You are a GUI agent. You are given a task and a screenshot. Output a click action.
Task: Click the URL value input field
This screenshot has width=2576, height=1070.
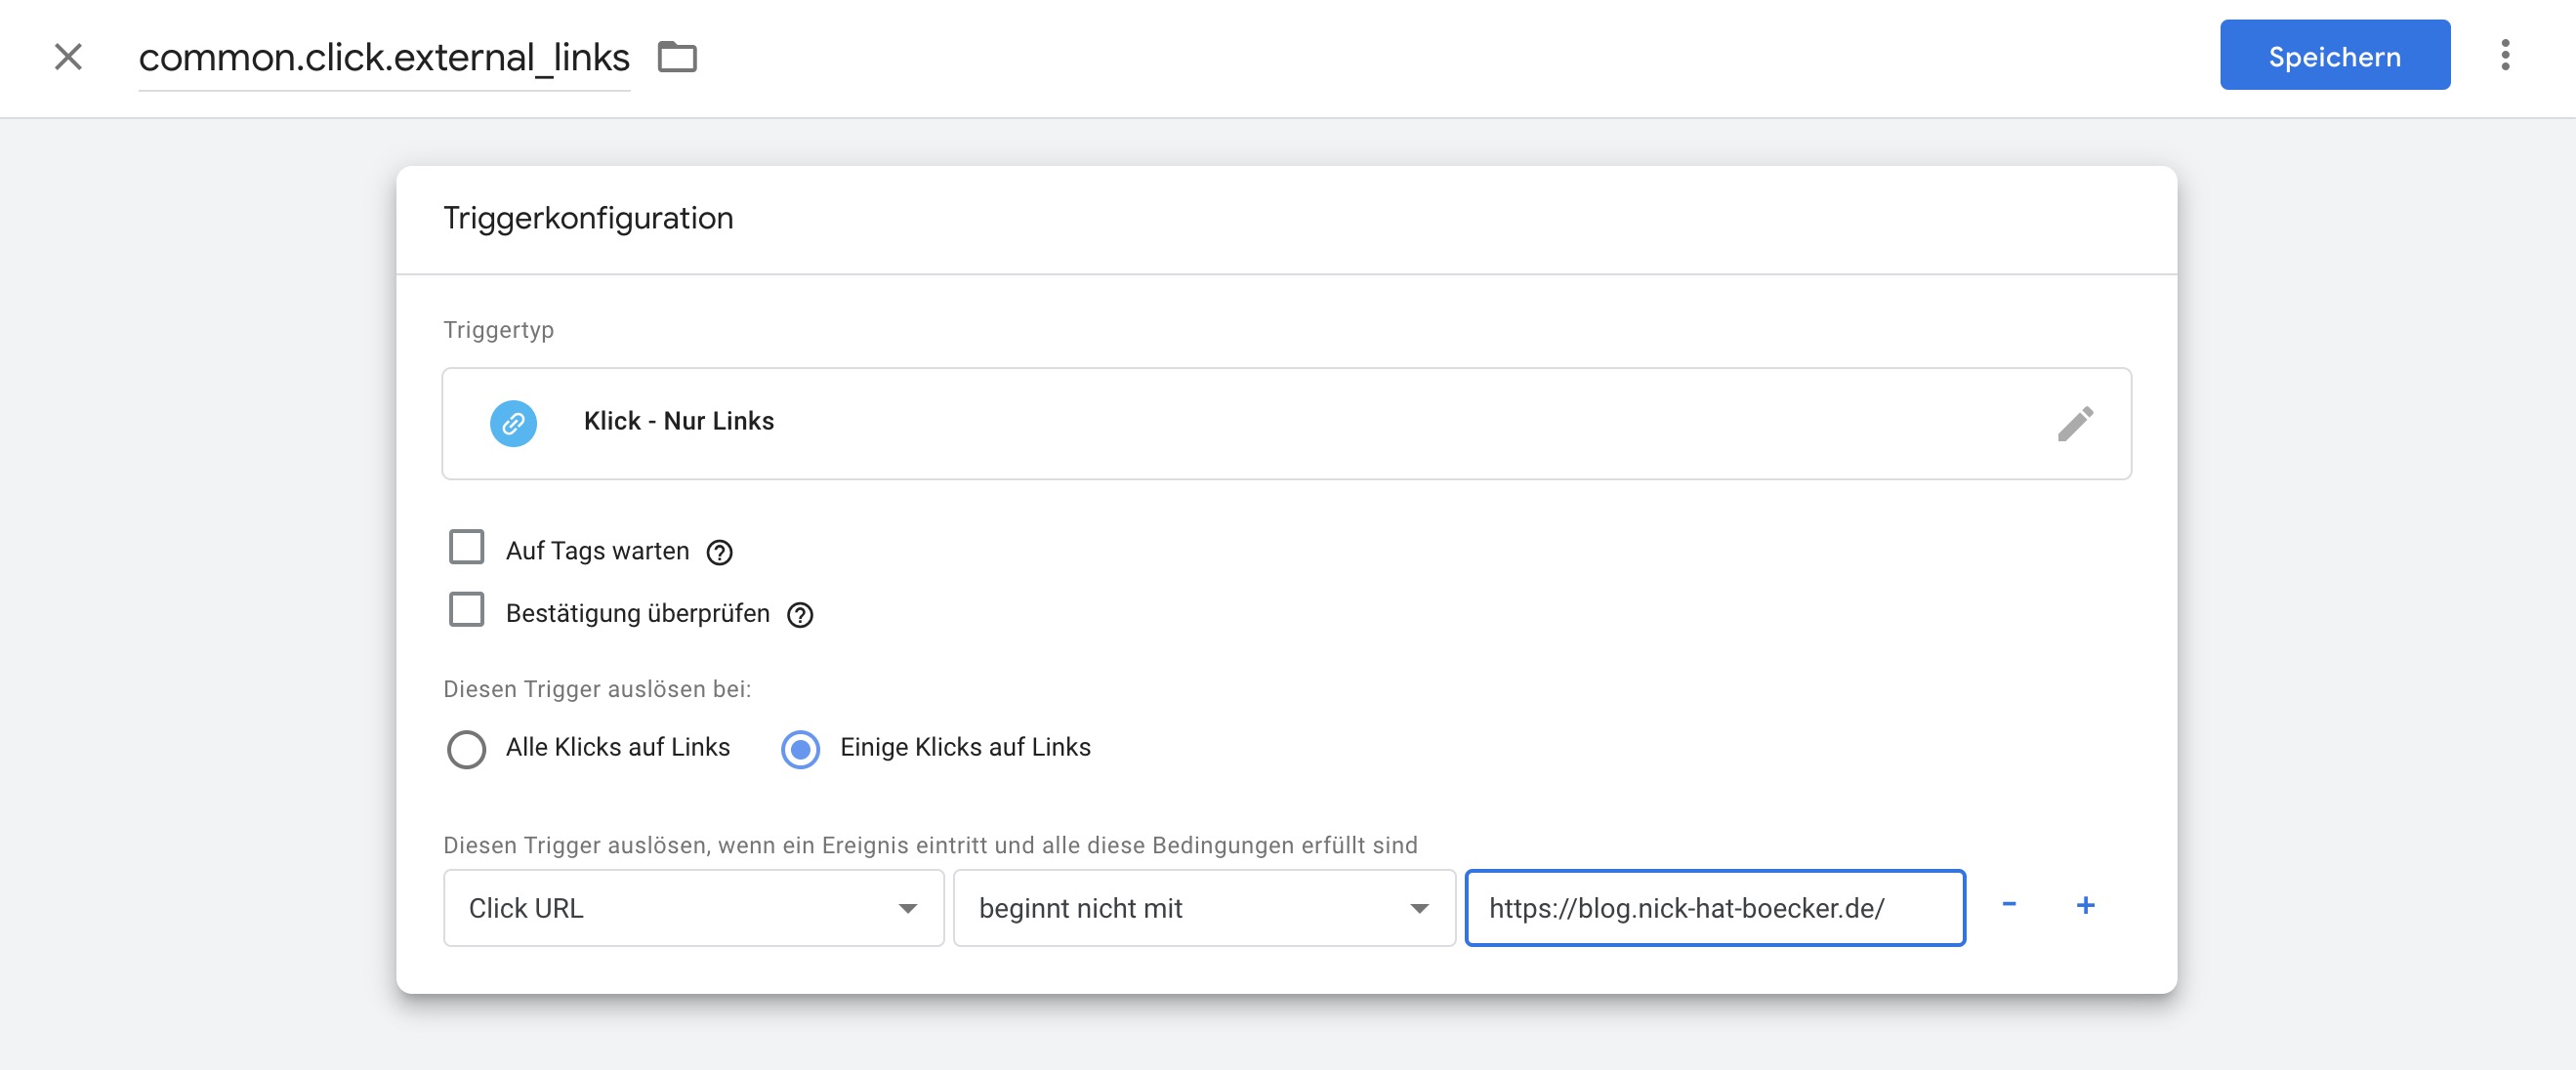tap(1715, 907)
